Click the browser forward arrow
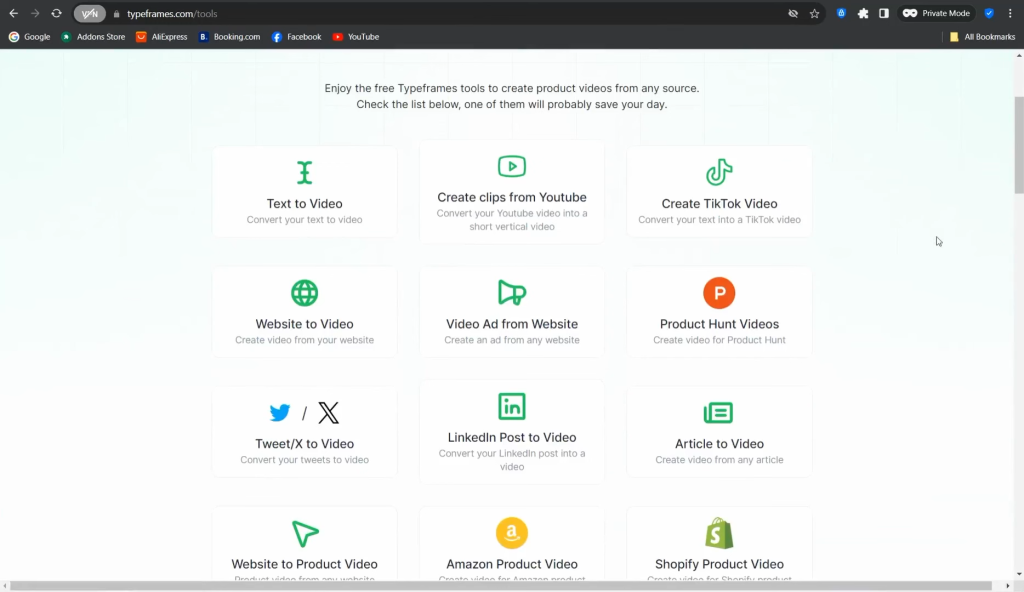Image resolution: width=1024 pixels, height=592 pixels. [35, 13]
